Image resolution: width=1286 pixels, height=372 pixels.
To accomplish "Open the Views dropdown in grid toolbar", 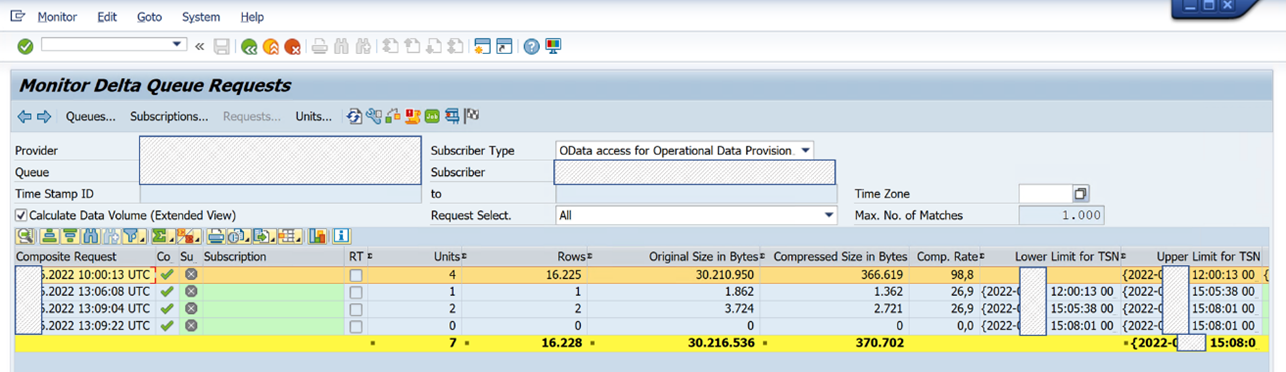I will click(240, 236).
